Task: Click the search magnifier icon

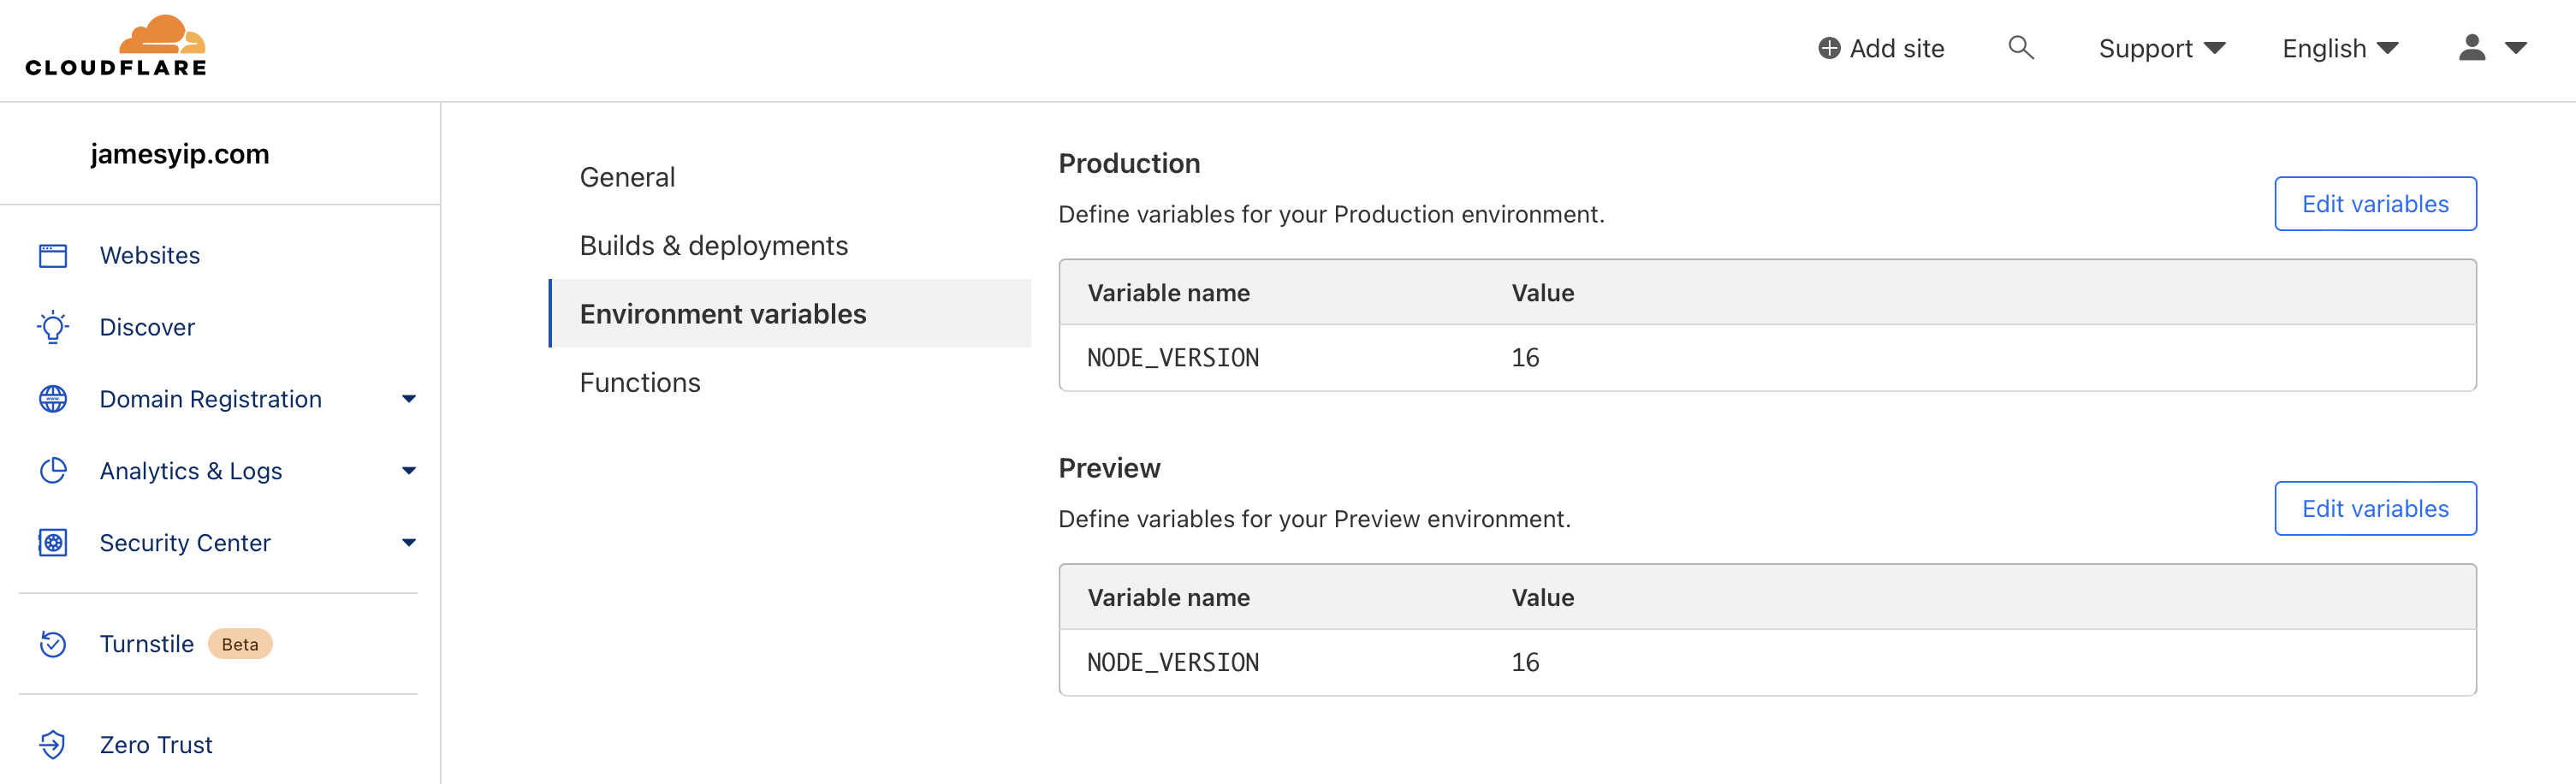Action: 2020,48
